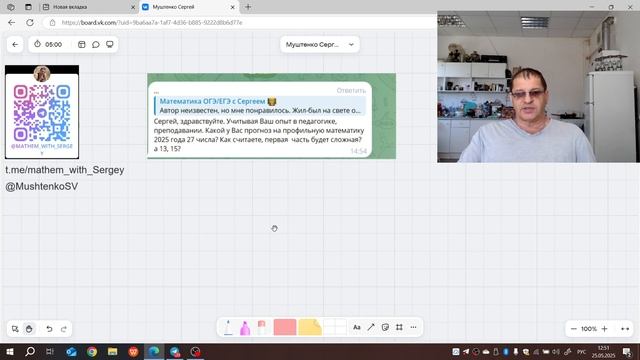
Task: Open the taskbar clock 12:51
Action: 603,352
